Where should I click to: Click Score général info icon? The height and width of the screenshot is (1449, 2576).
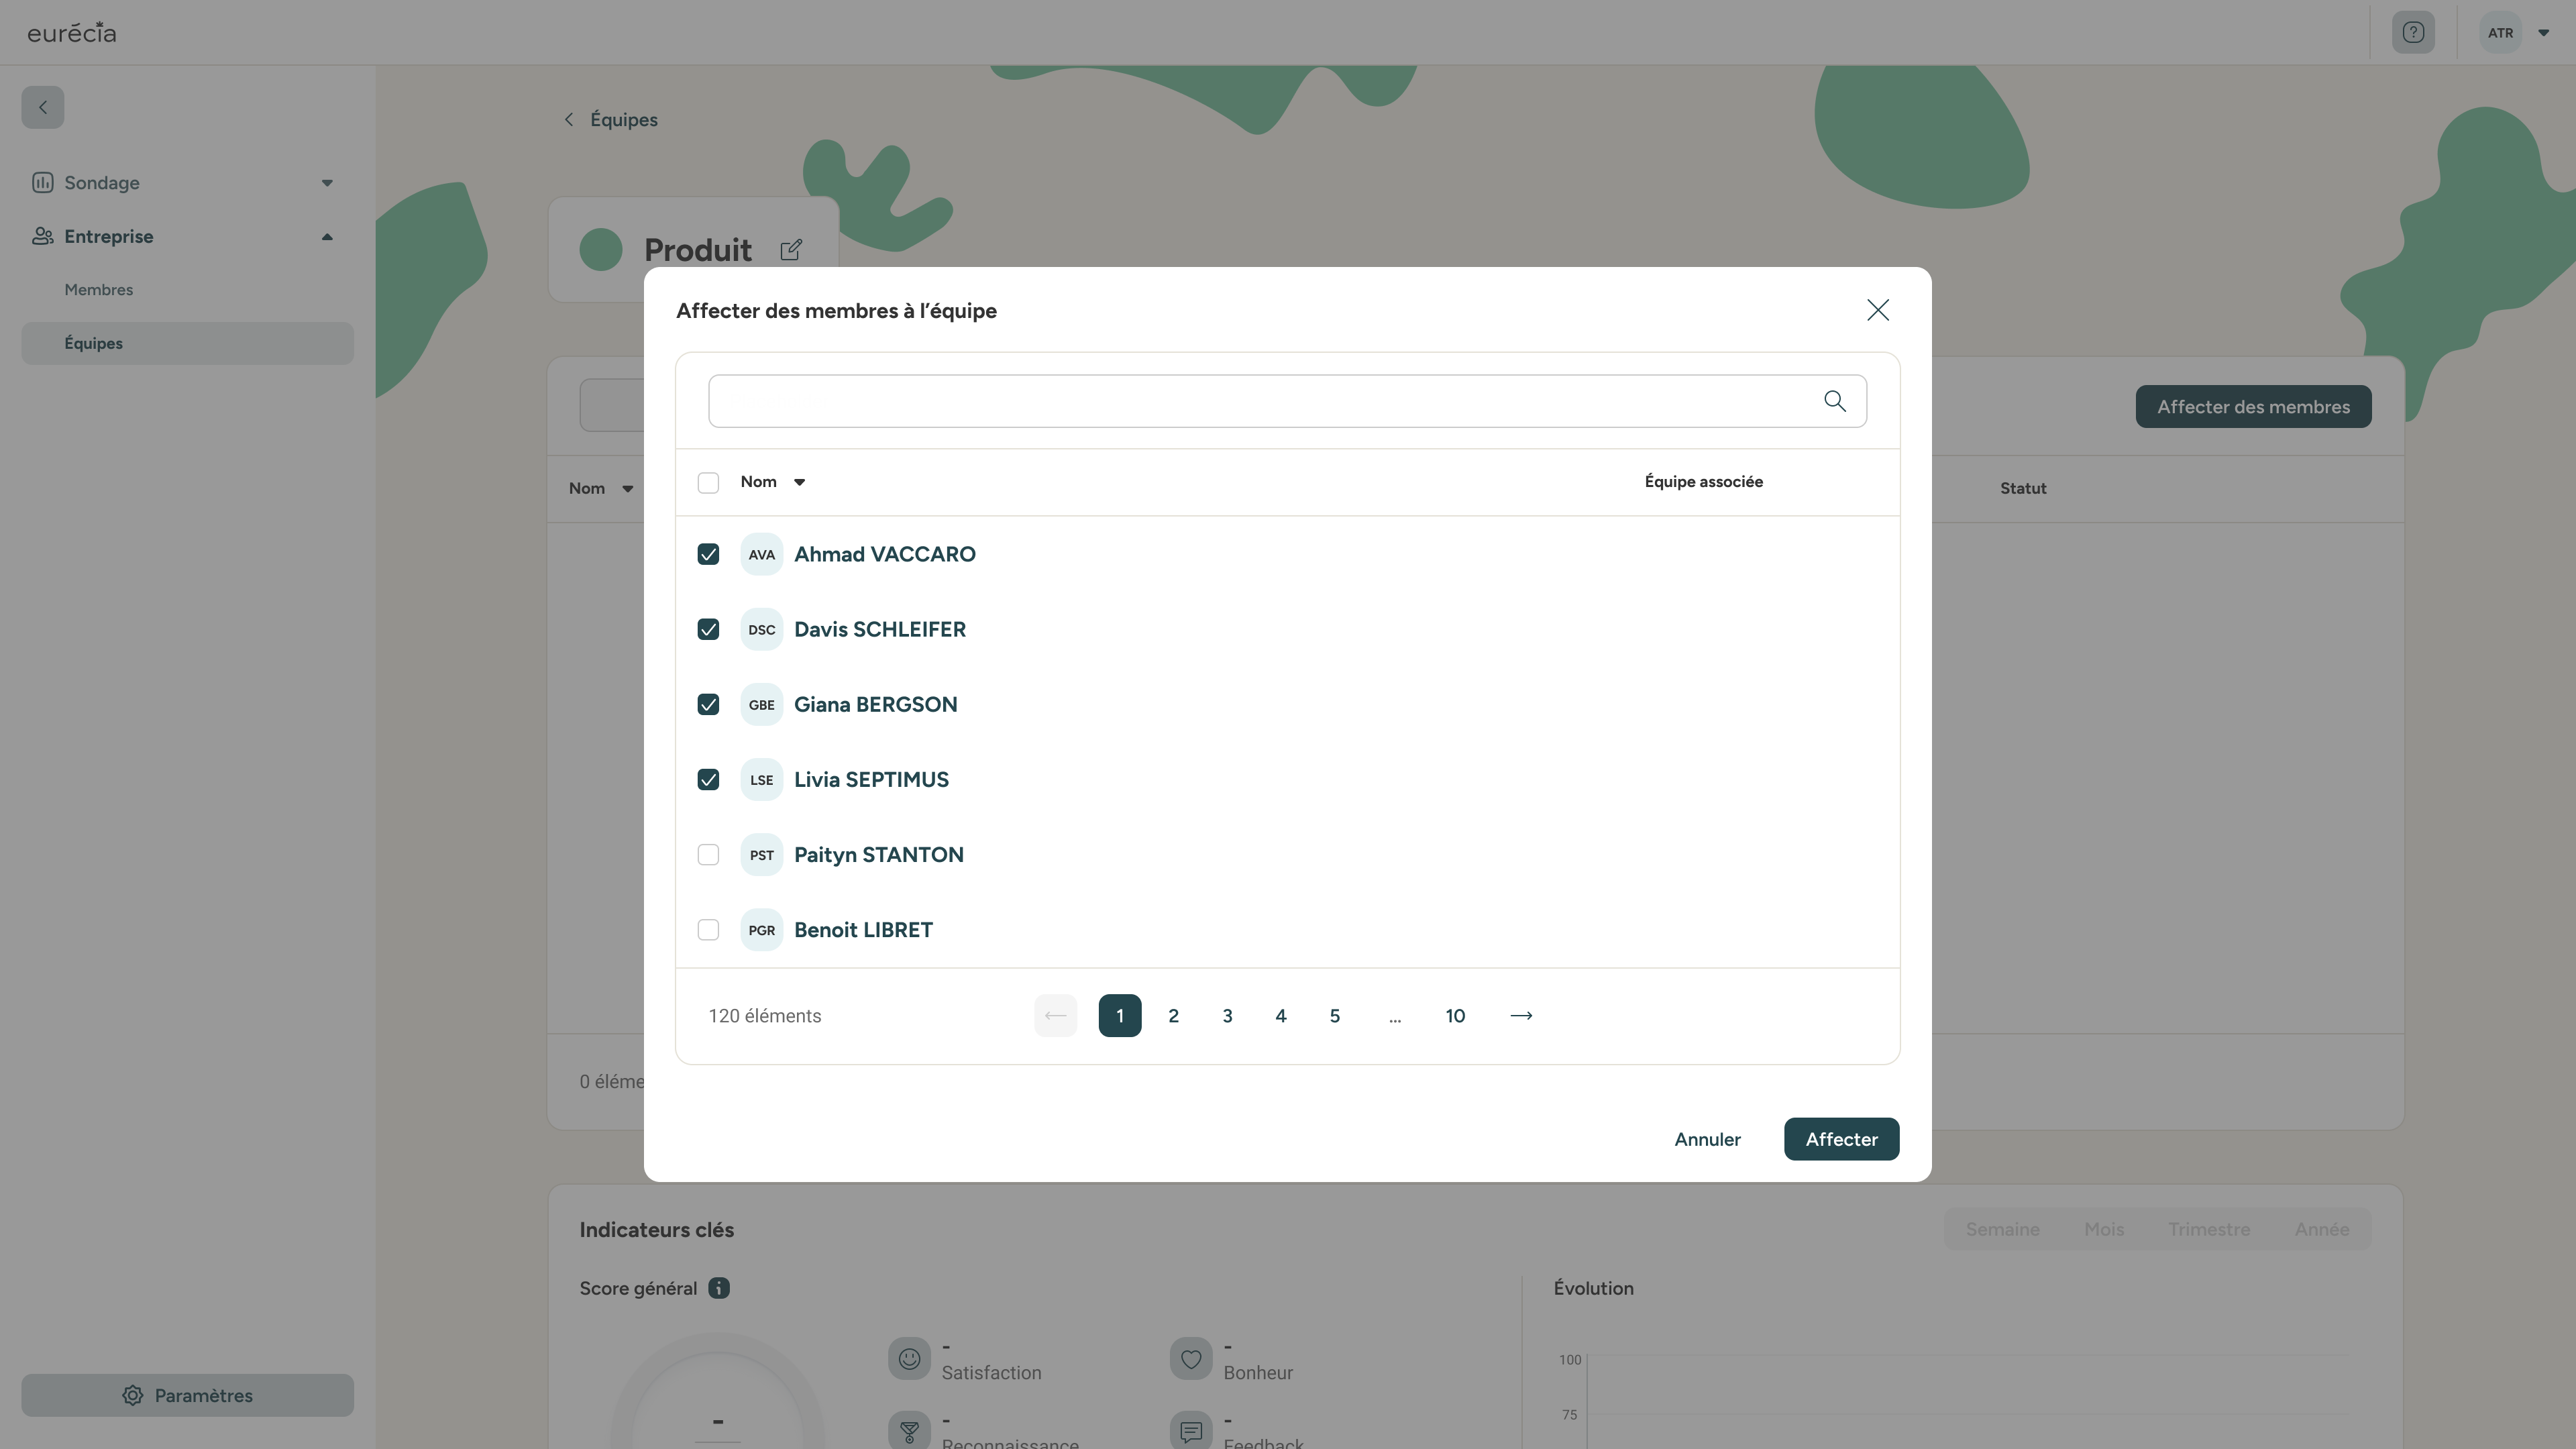coord(719,1288)
